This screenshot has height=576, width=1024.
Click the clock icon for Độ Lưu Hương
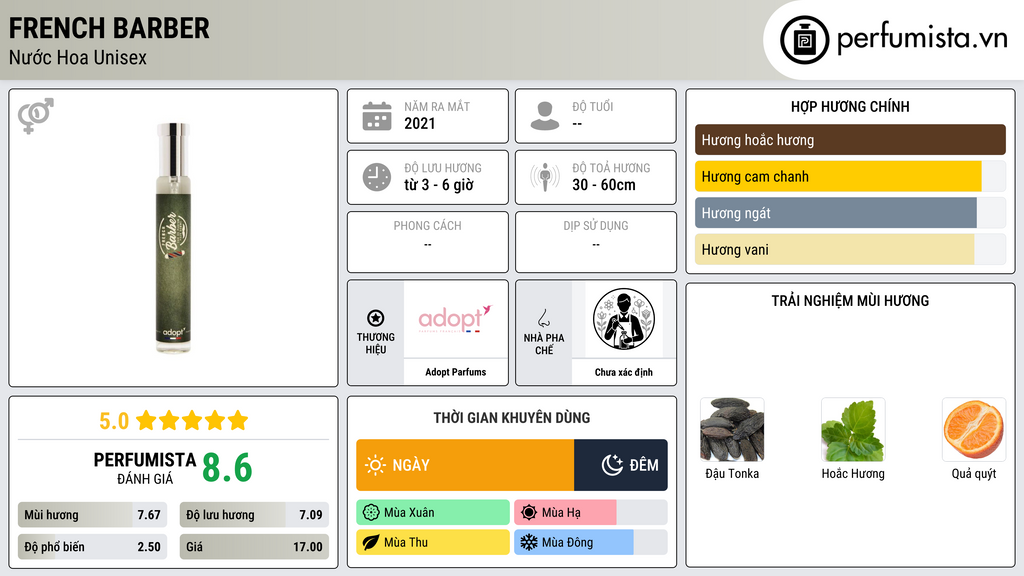click(377, 177)
